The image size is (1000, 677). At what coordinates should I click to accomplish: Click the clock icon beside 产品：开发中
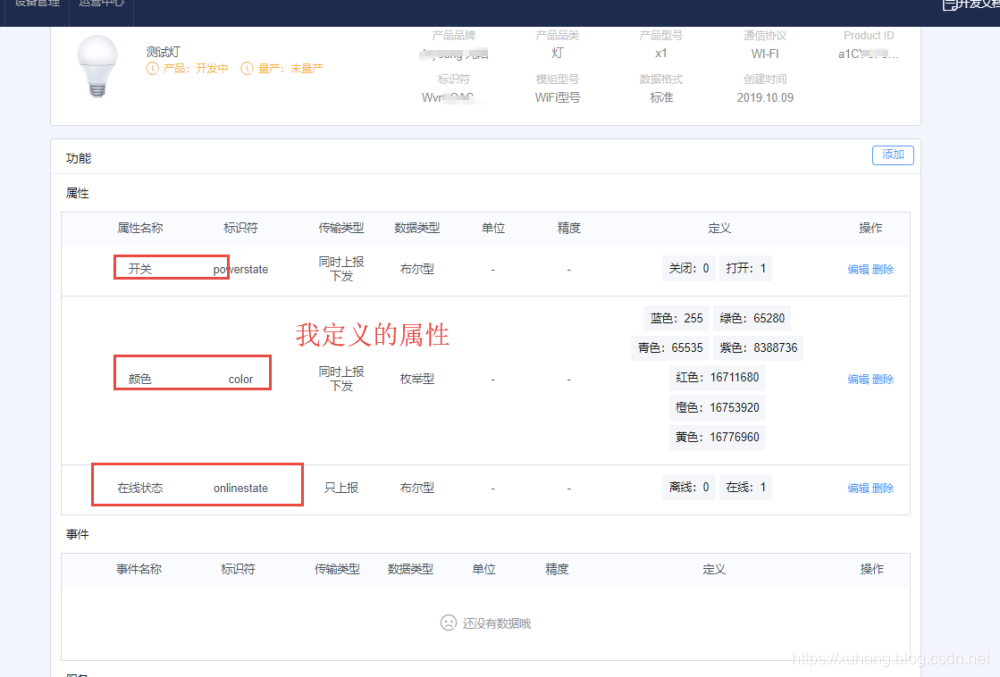click(x=152, y=68)
